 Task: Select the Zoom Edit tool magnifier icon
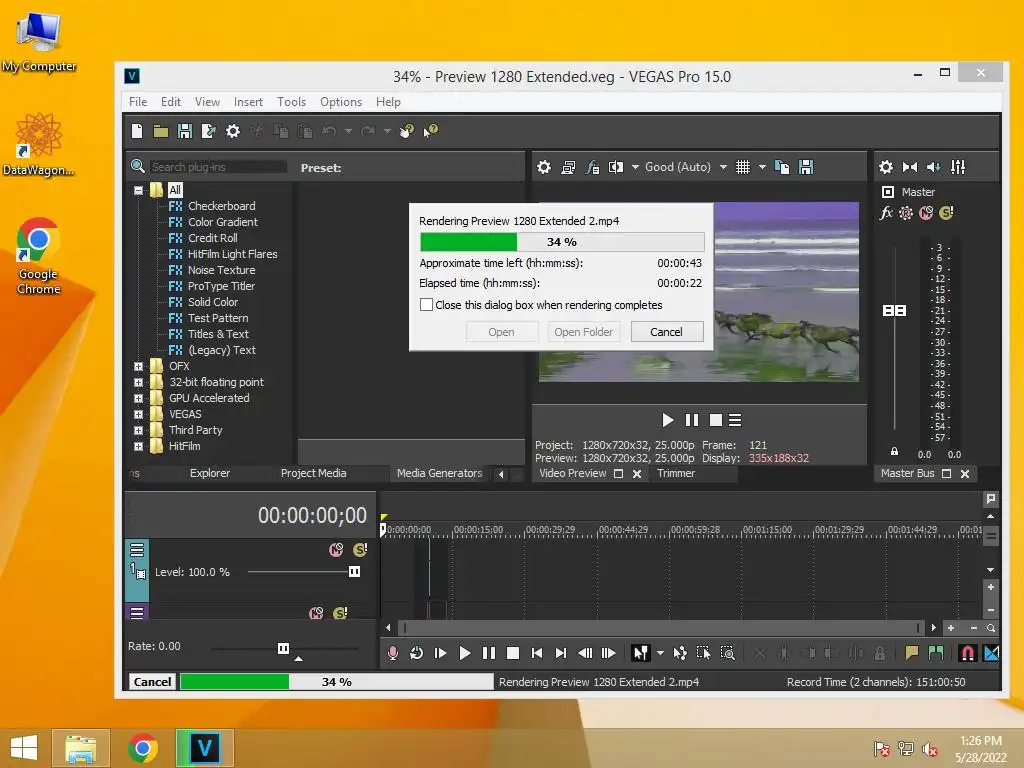pos(728,653)
